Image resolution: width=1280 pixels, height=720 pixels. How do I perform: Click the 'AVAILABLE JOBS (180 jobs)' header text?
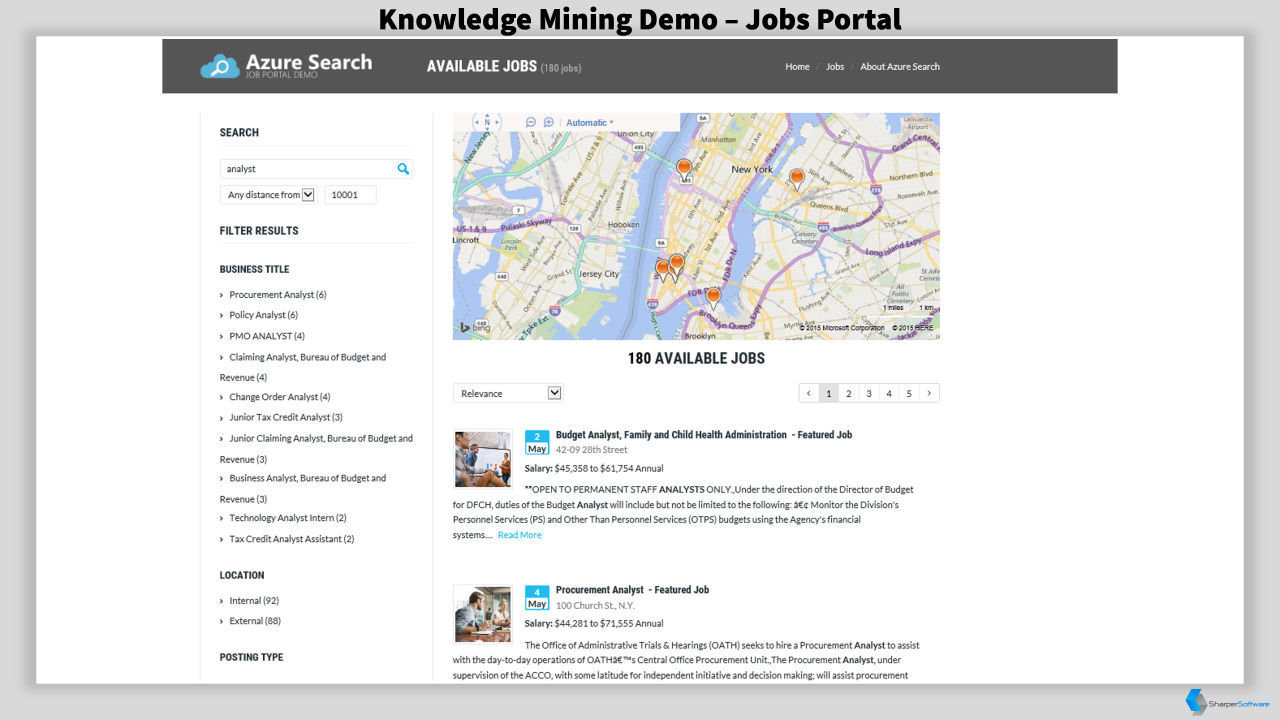tap(504, 67)
